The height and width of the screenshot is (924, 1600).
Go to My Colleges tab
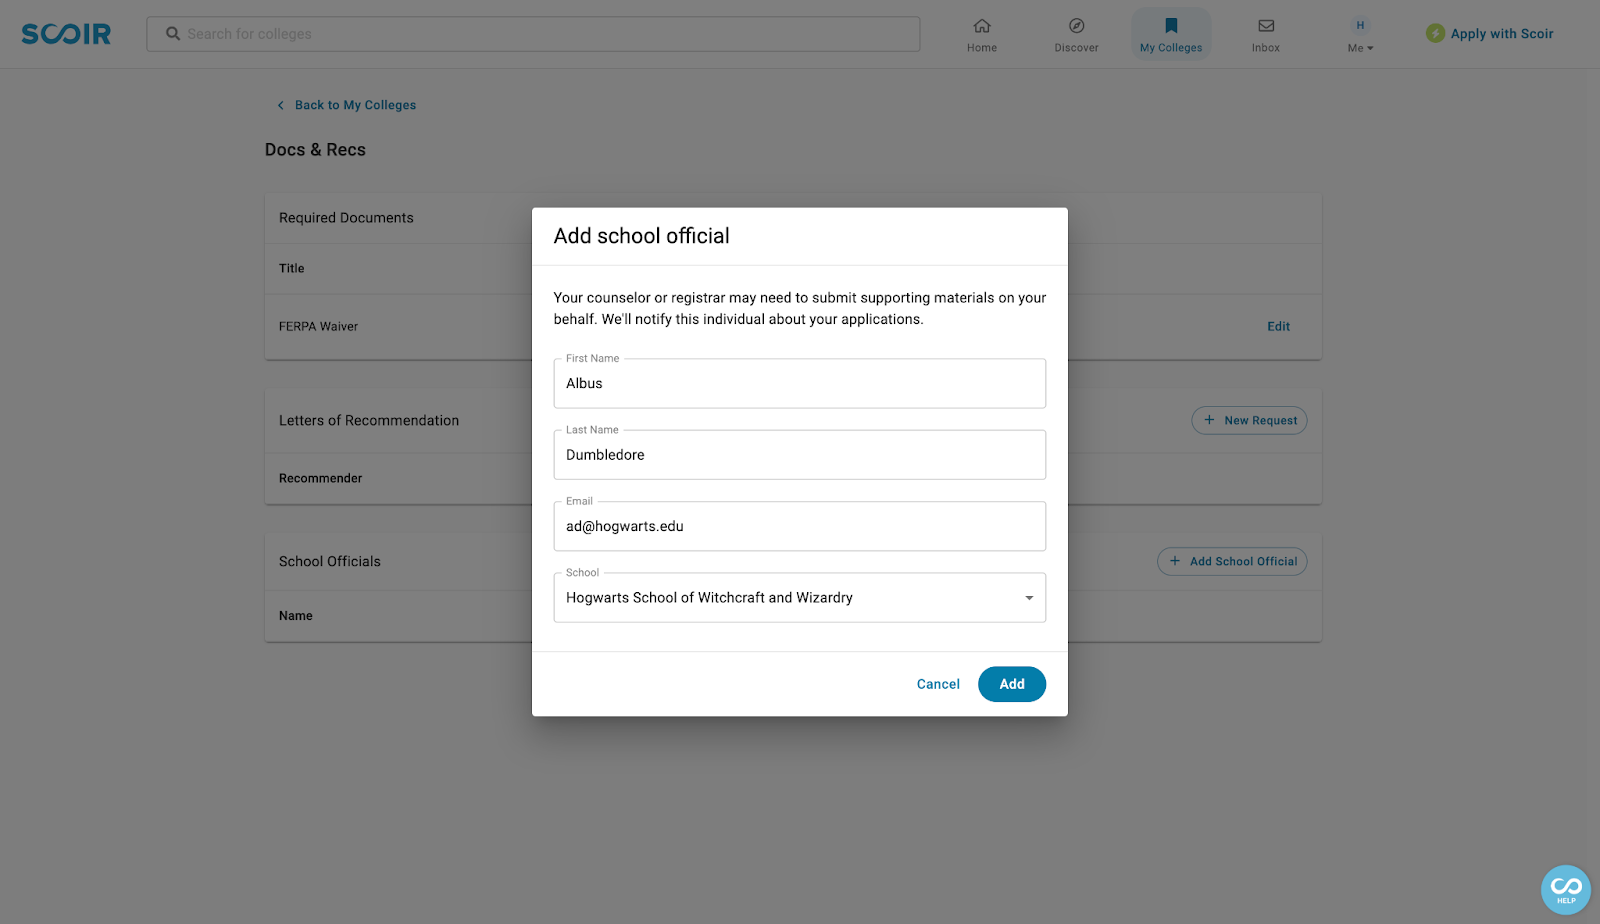tap(1171, 35)
